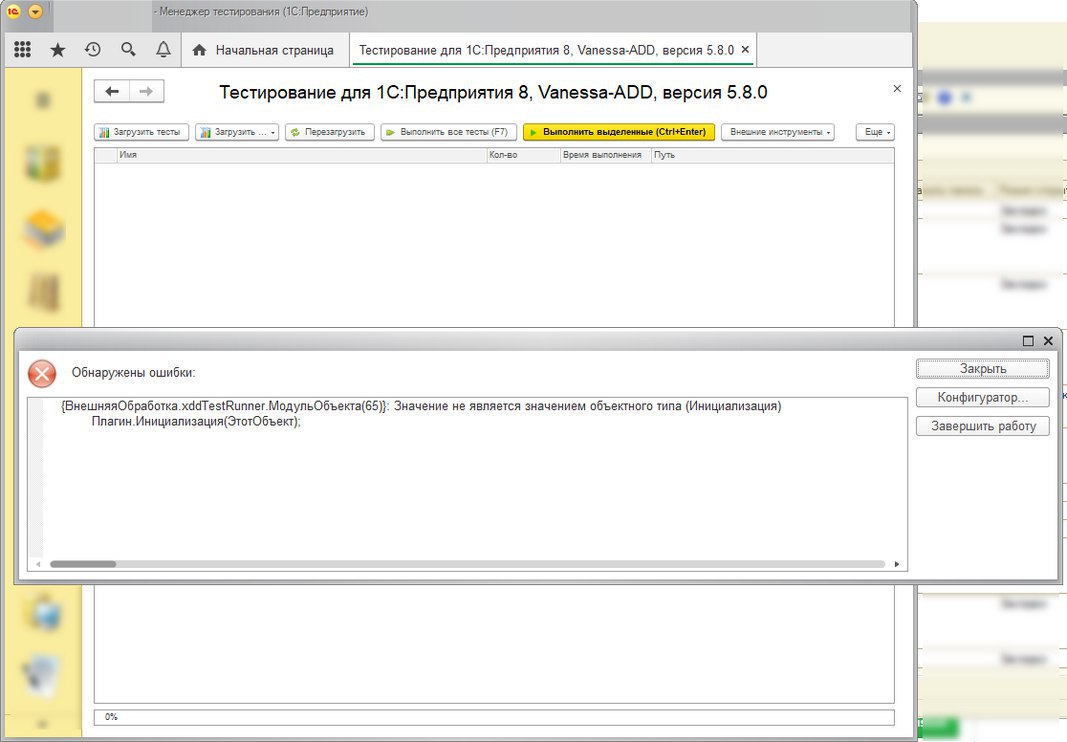Open Favorites star icon

click(58, 50)
